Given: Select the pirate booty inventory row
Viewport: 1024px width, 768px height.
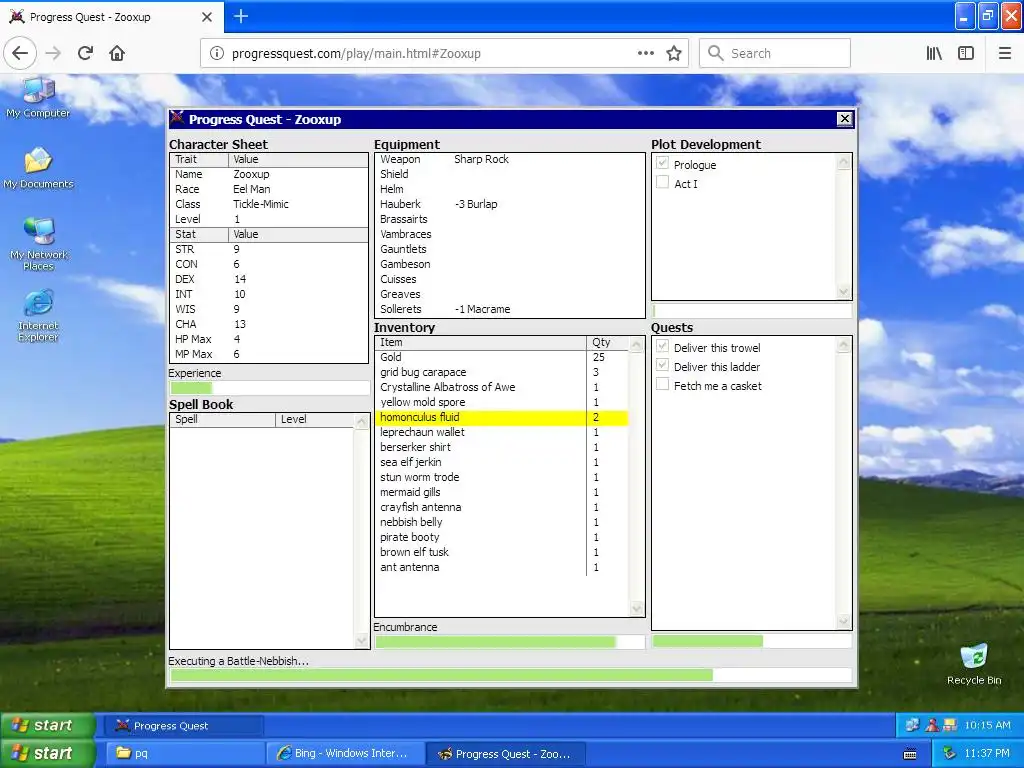Looking at the screenshot, I should [x=502, y=537].
